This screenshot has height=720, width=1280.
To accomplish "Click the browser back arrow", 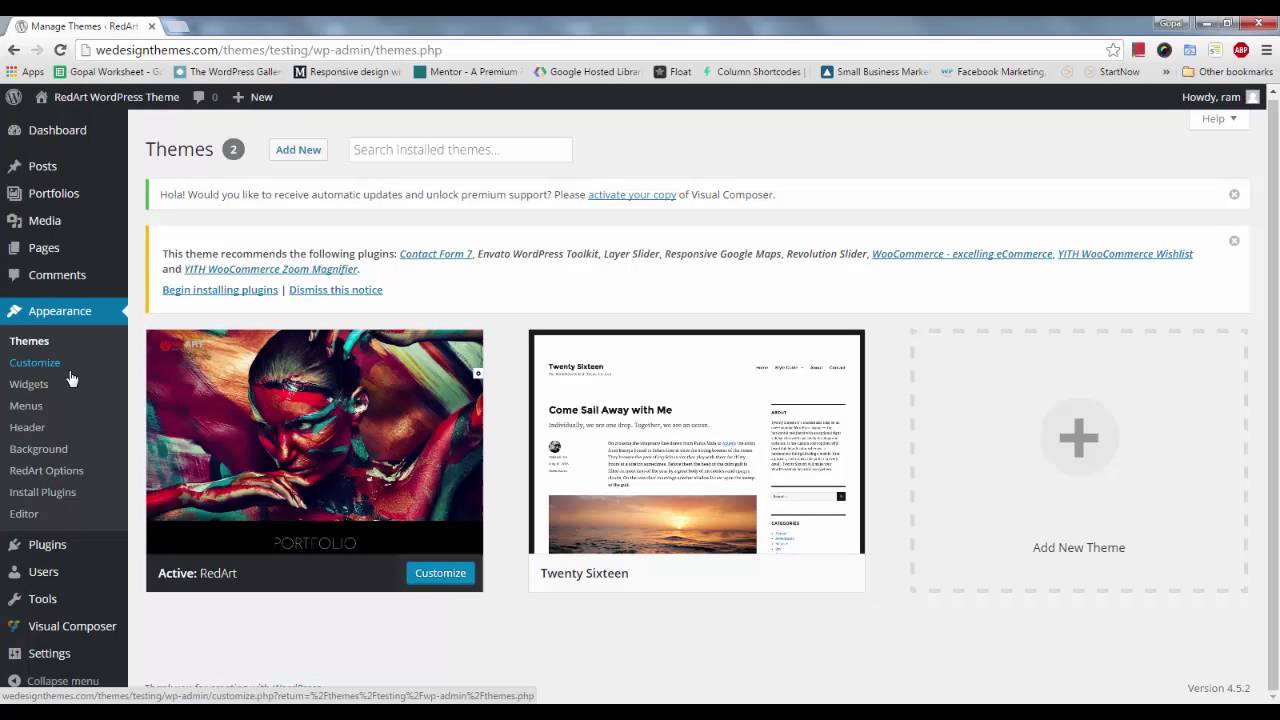I will pos(13,50).
